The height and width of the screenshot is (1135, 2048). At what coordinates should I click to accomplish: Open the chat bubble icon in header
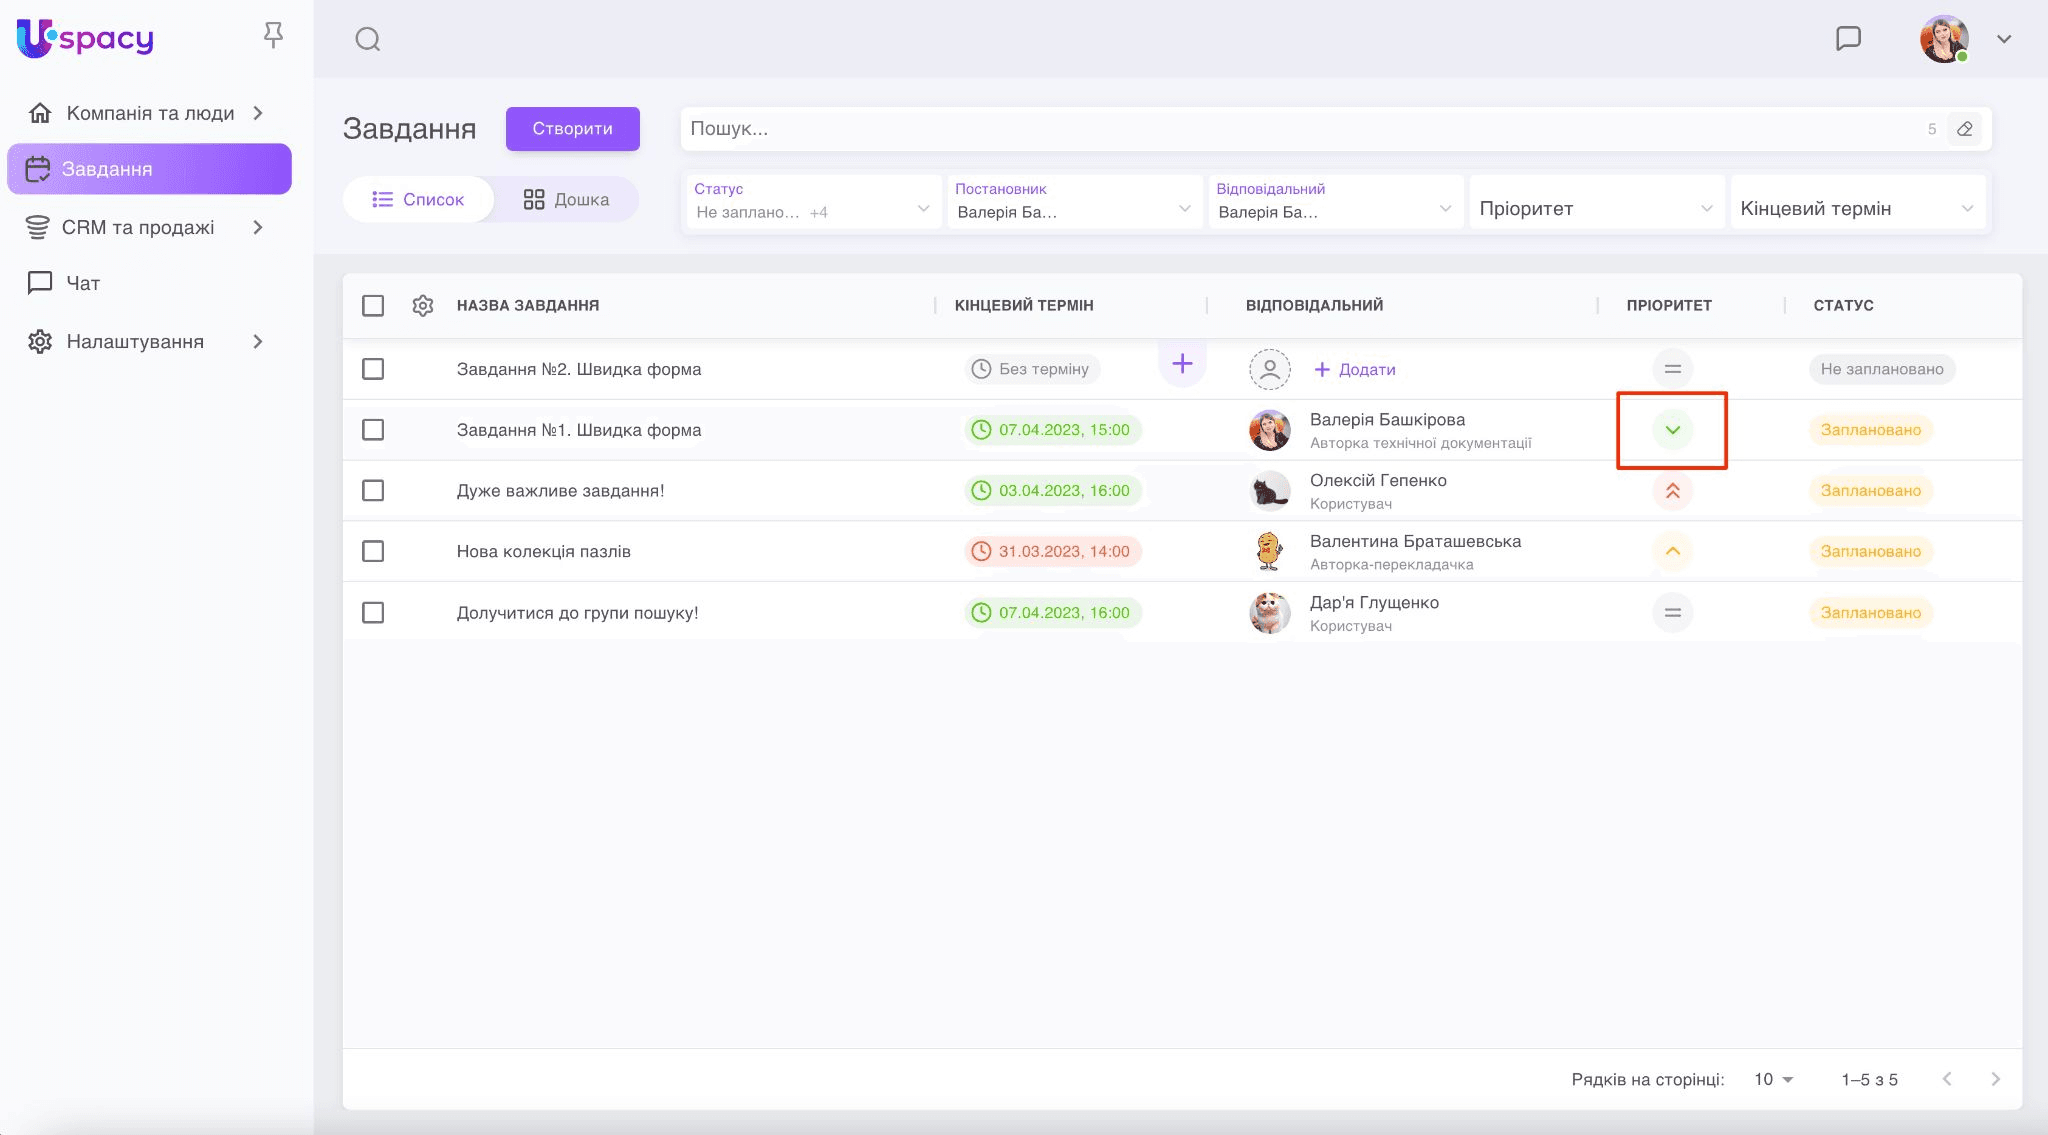pos(1848,38)
